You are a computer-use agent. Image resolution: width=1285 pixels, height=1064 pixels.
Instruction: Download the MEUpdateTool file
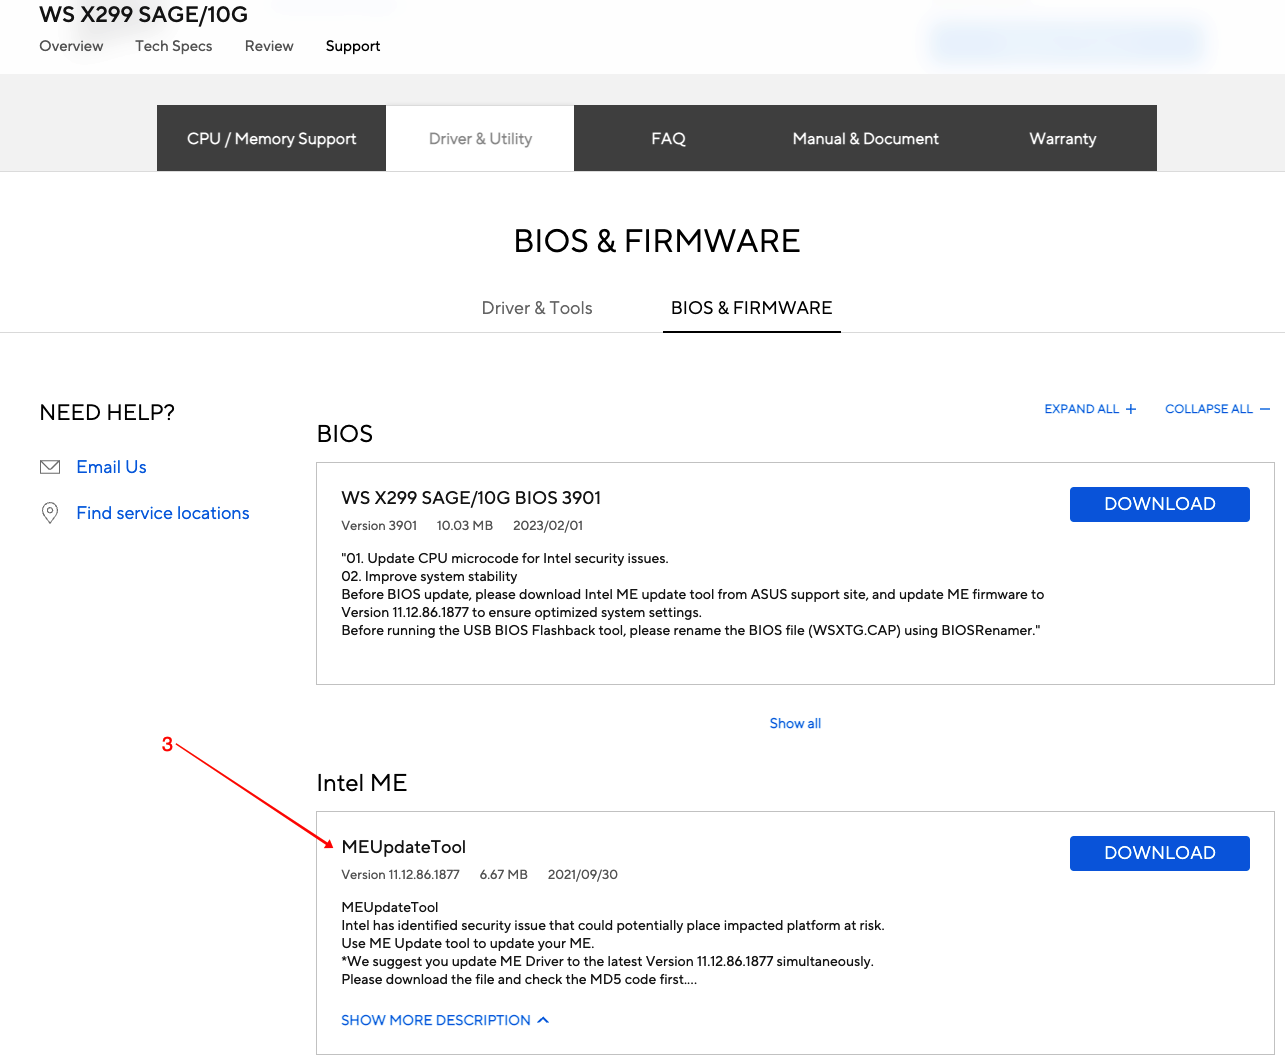tap(1159, 853)
